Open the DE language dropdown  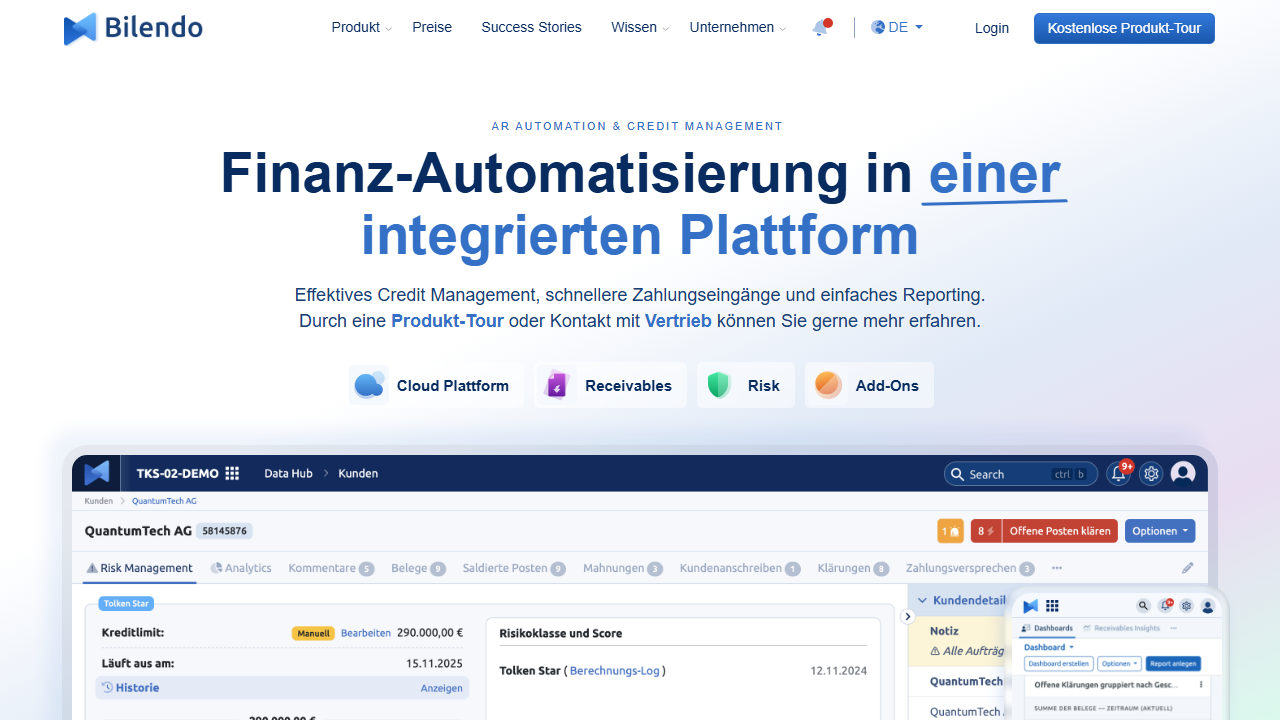(x=897, y=28)
